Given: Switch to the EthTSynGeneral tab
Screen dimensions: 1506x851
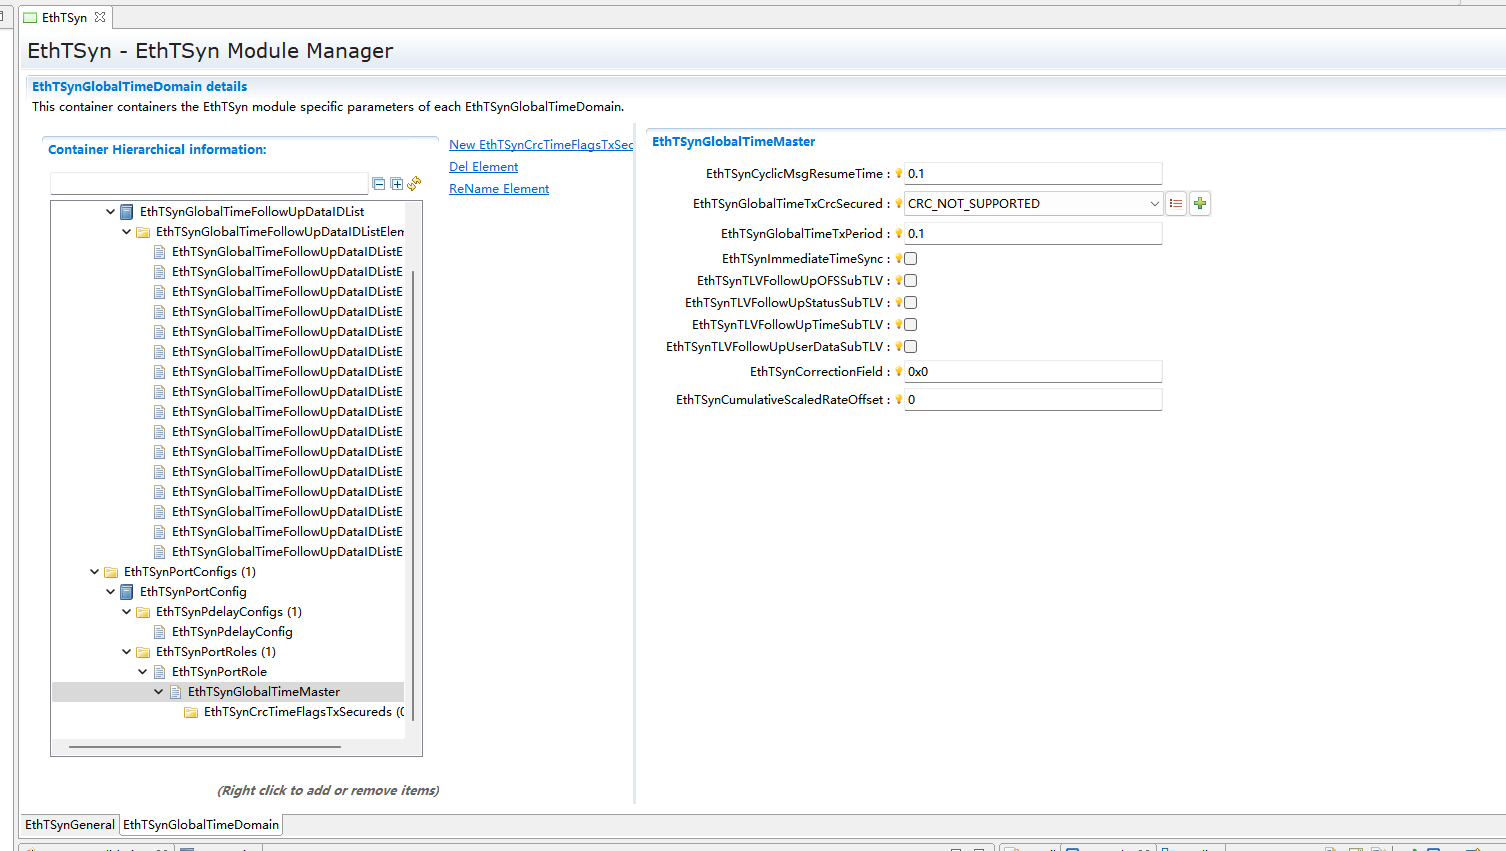Looking at the screenshot, I should (x=70, y=825).
